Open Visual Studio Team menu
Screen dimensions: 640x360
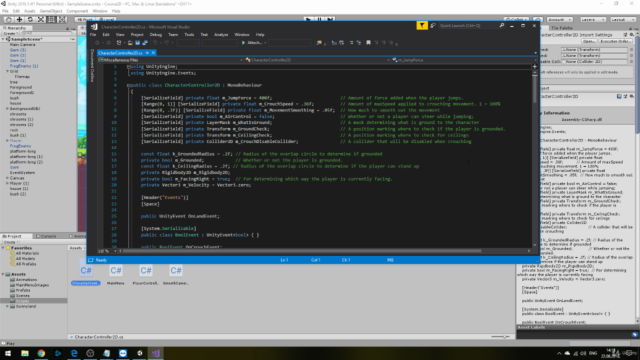173,35
